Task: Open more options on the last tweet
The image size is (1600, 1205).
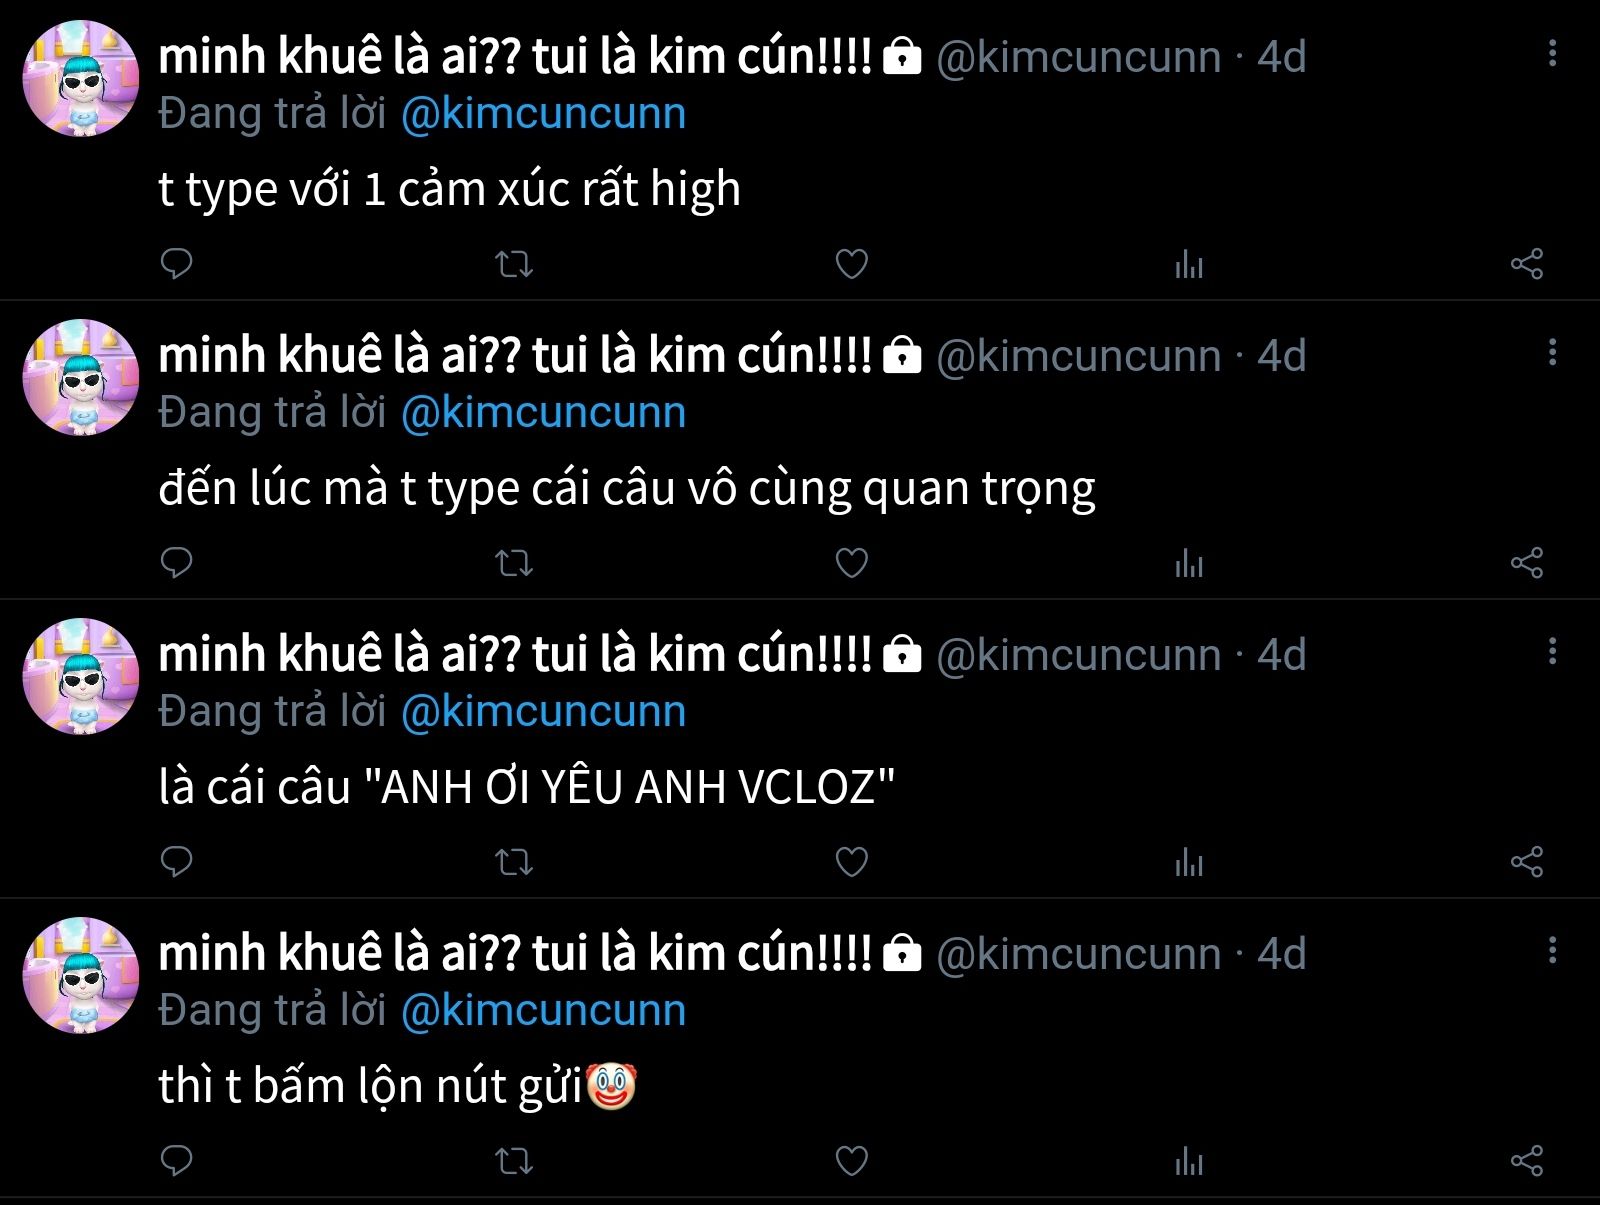Action: [x=1552, y=950]
